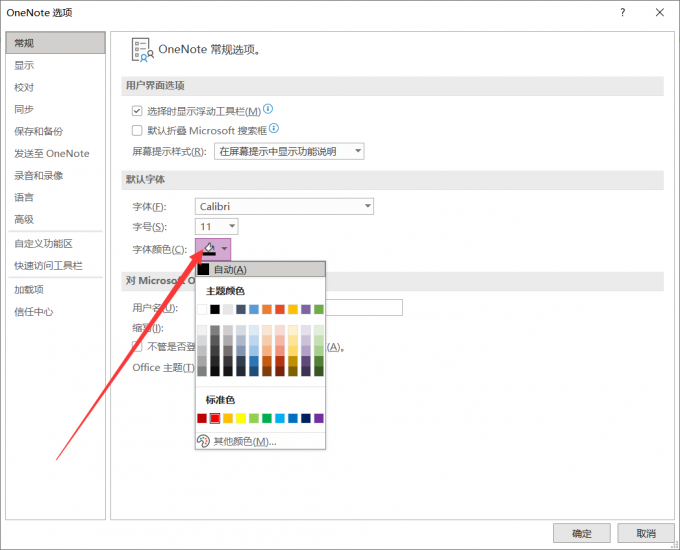Pick the purple standard color swatch
The height and width of the screenshot is (550, 680).
tap(319, 418)
